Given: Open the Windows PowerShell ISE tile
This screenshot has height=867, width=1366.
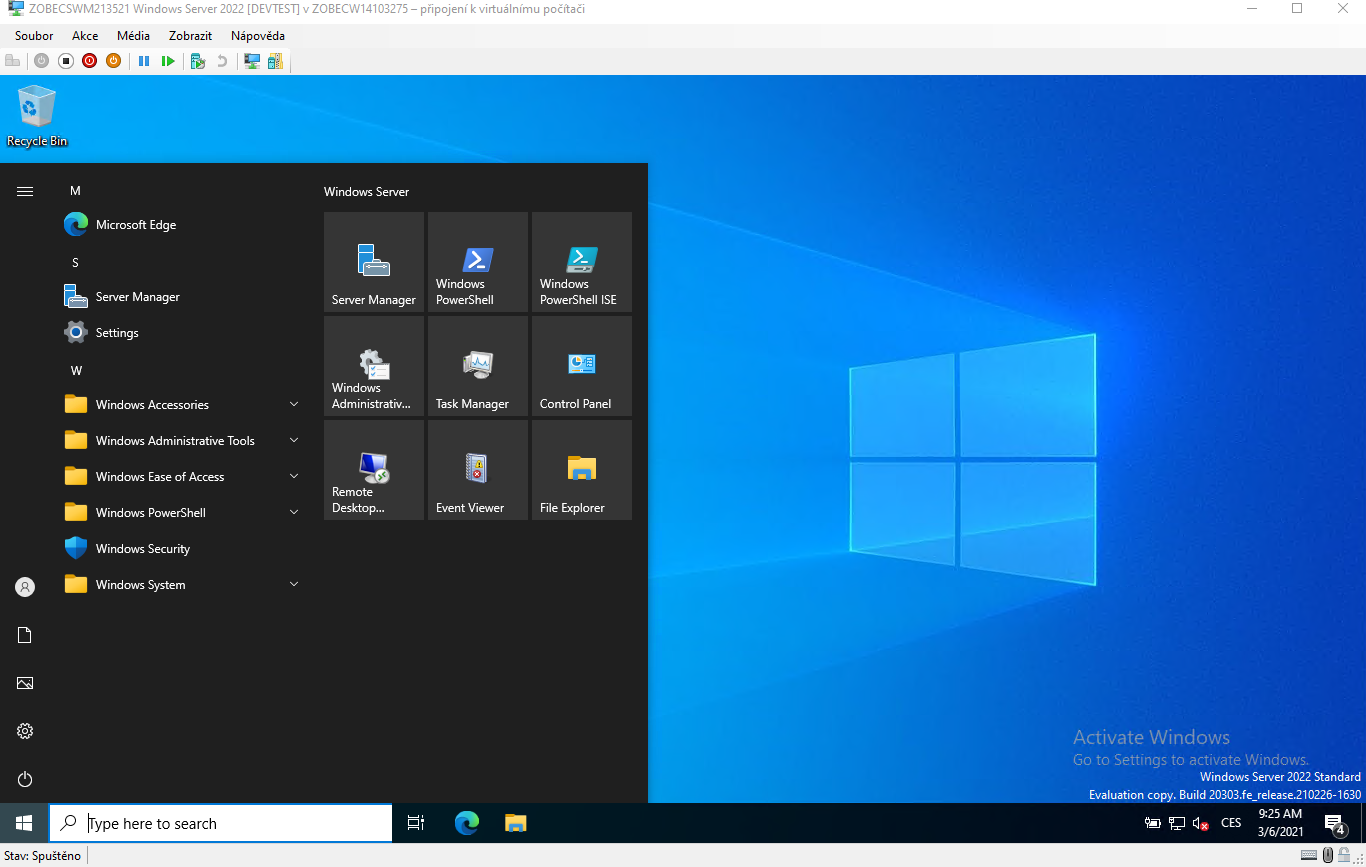Looking at the screenshot, I should pos(582,262).
